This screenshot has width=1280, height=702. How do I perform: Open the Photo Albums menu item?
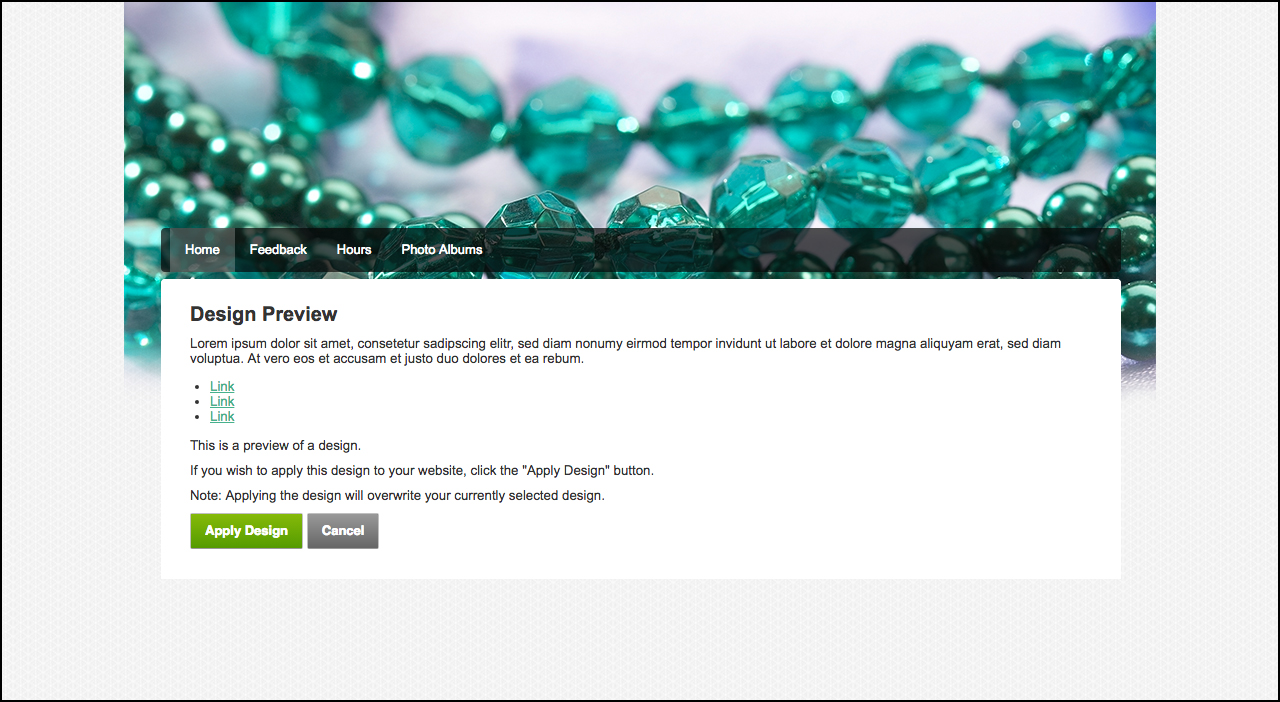point(442,250)
